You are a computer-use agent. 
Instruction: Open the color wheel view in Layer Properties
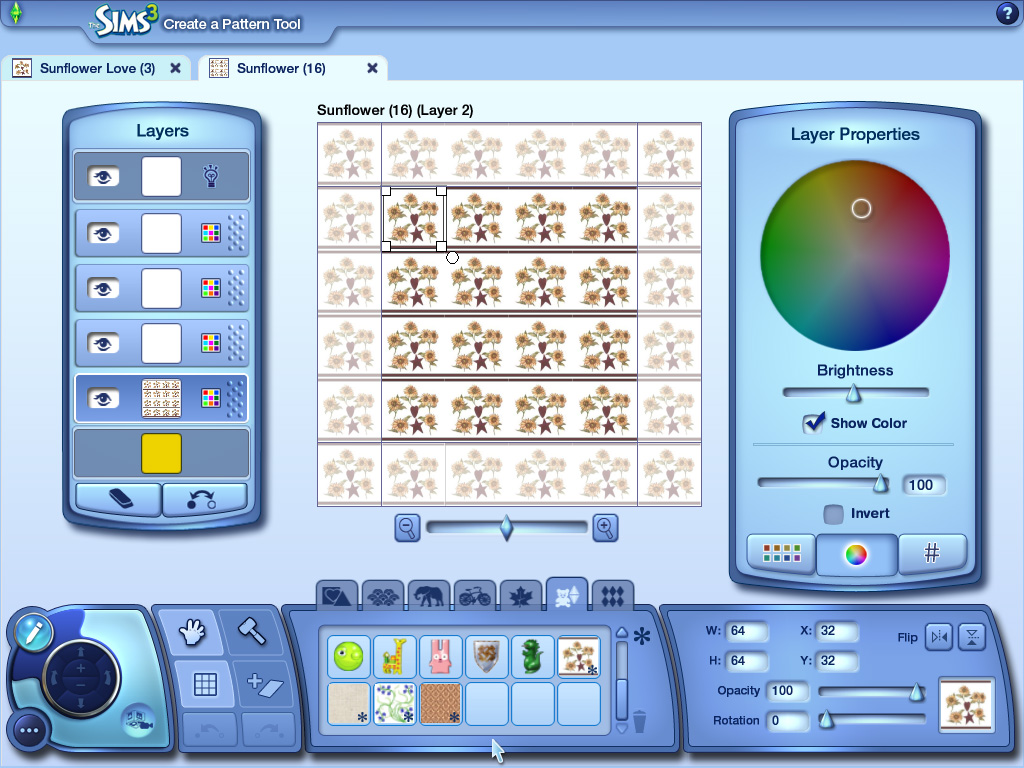tap(856, 553)
